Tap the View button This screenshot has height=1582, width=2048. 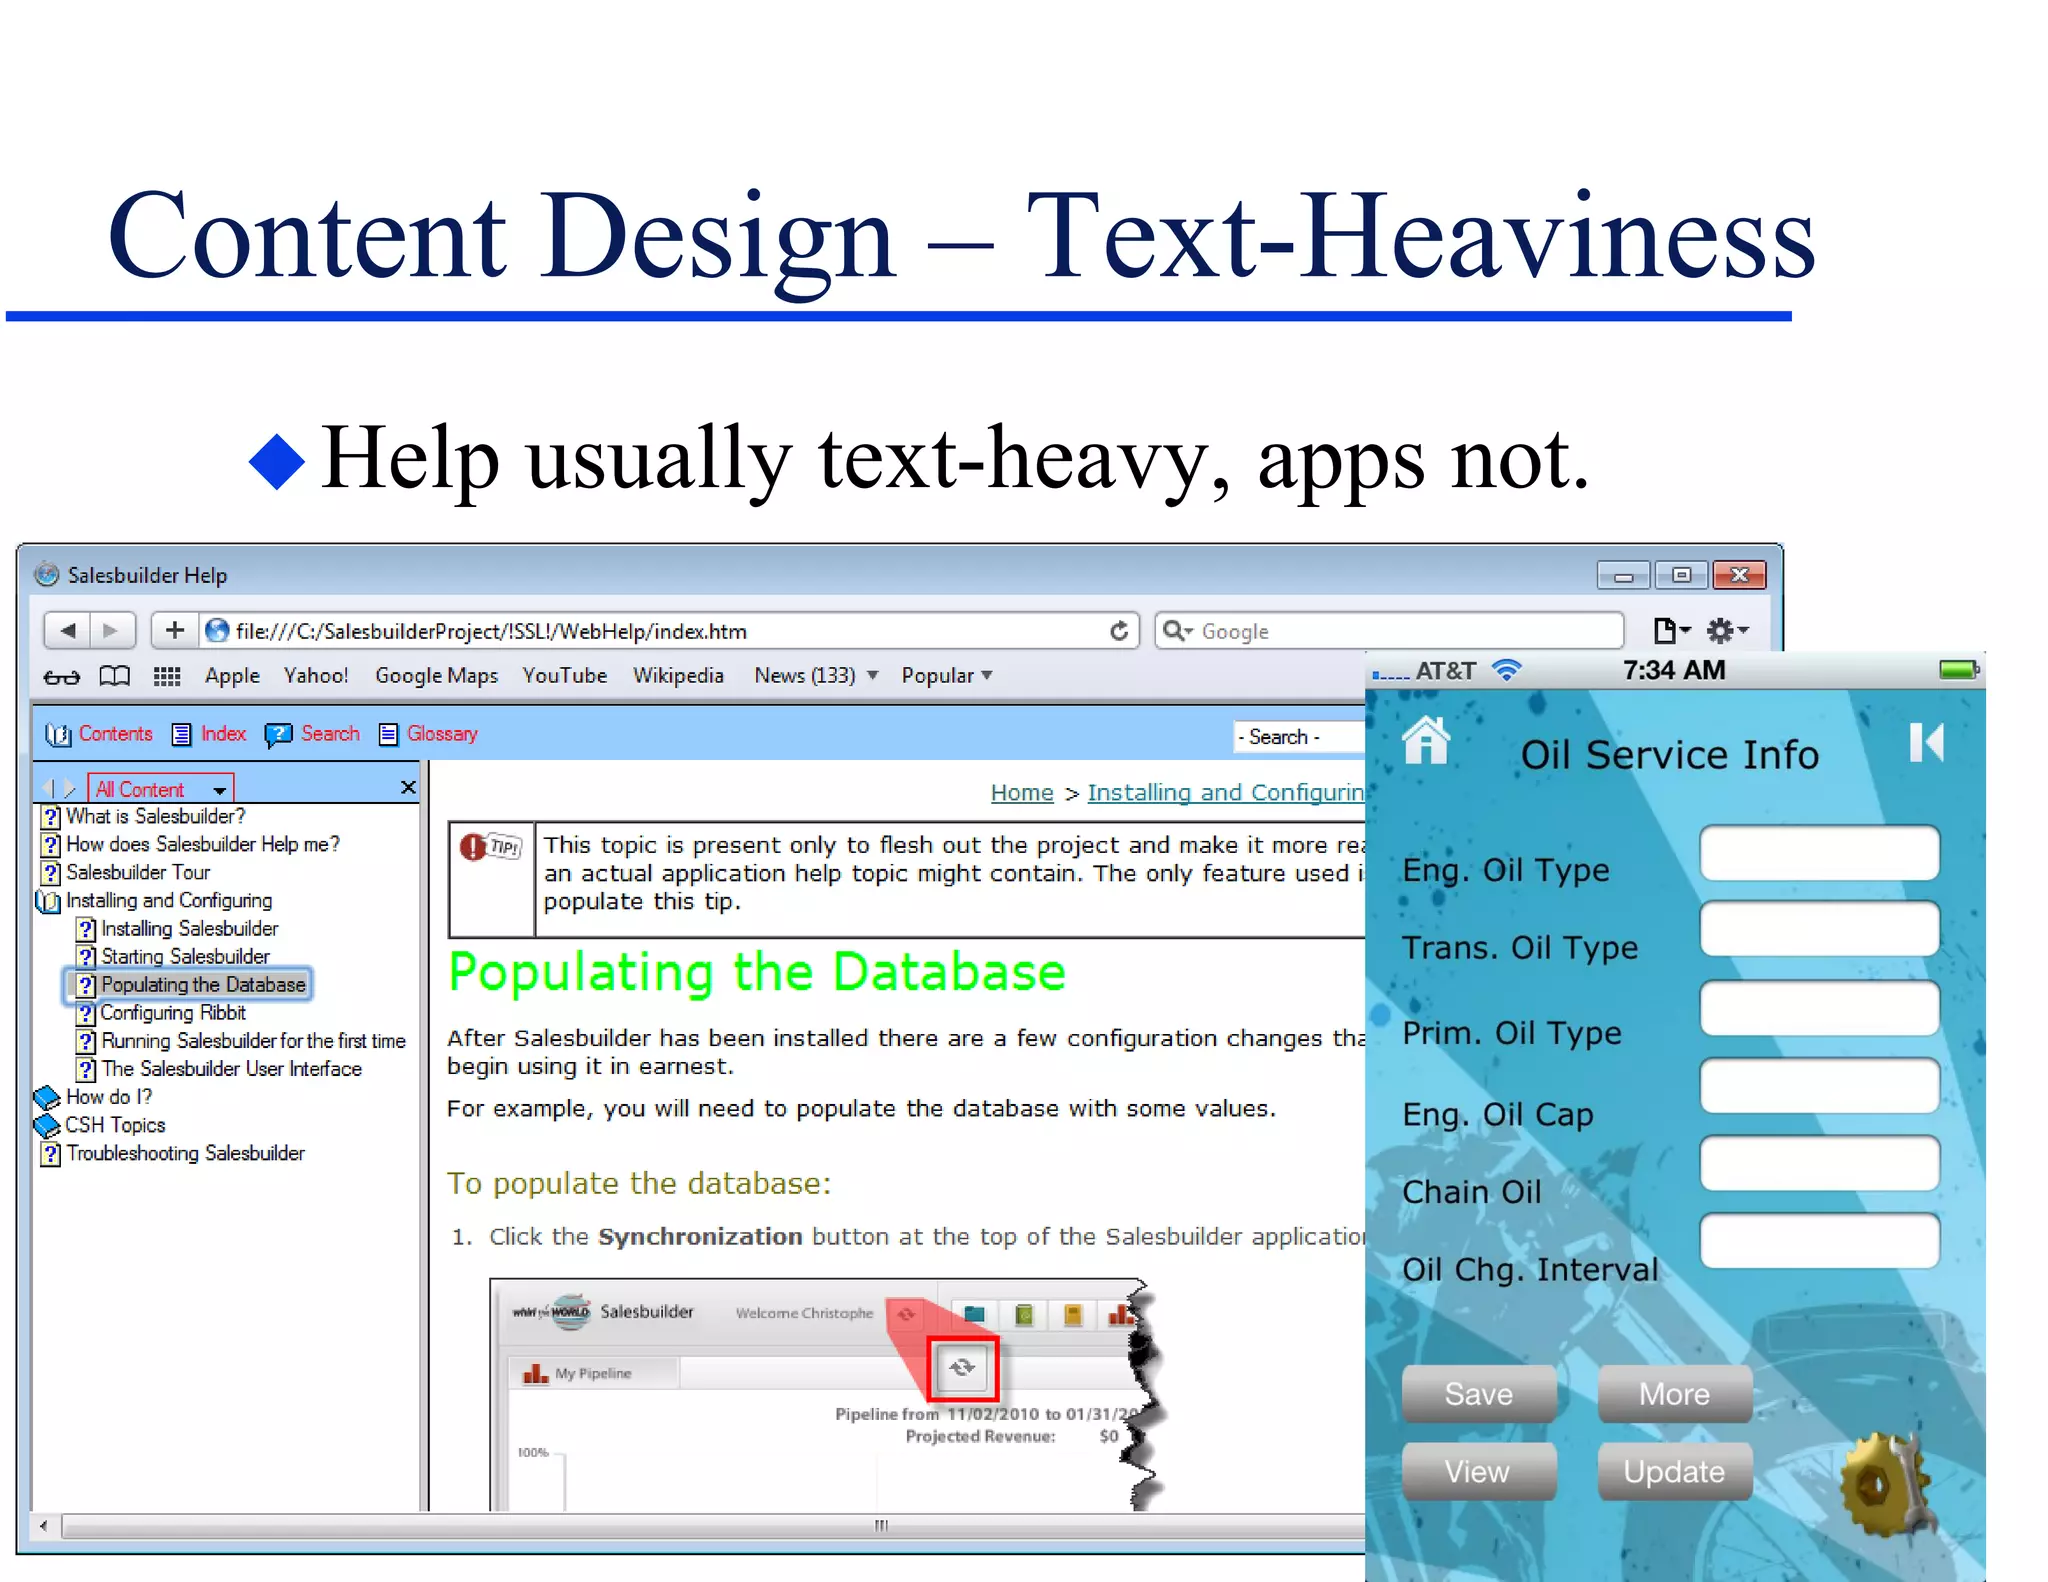tap(1479, 1472)
